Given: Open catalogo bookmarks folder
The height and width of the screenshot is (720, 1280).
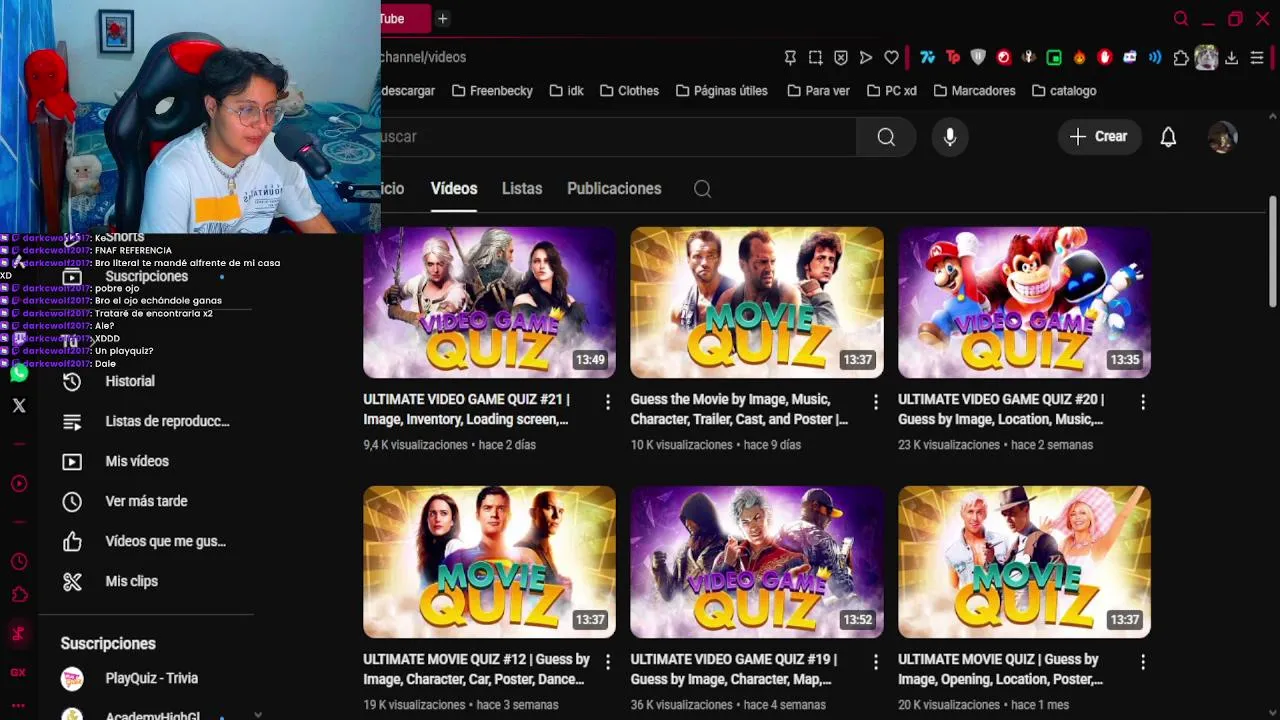Looking at the screenshot, I should coord(1064,91).
